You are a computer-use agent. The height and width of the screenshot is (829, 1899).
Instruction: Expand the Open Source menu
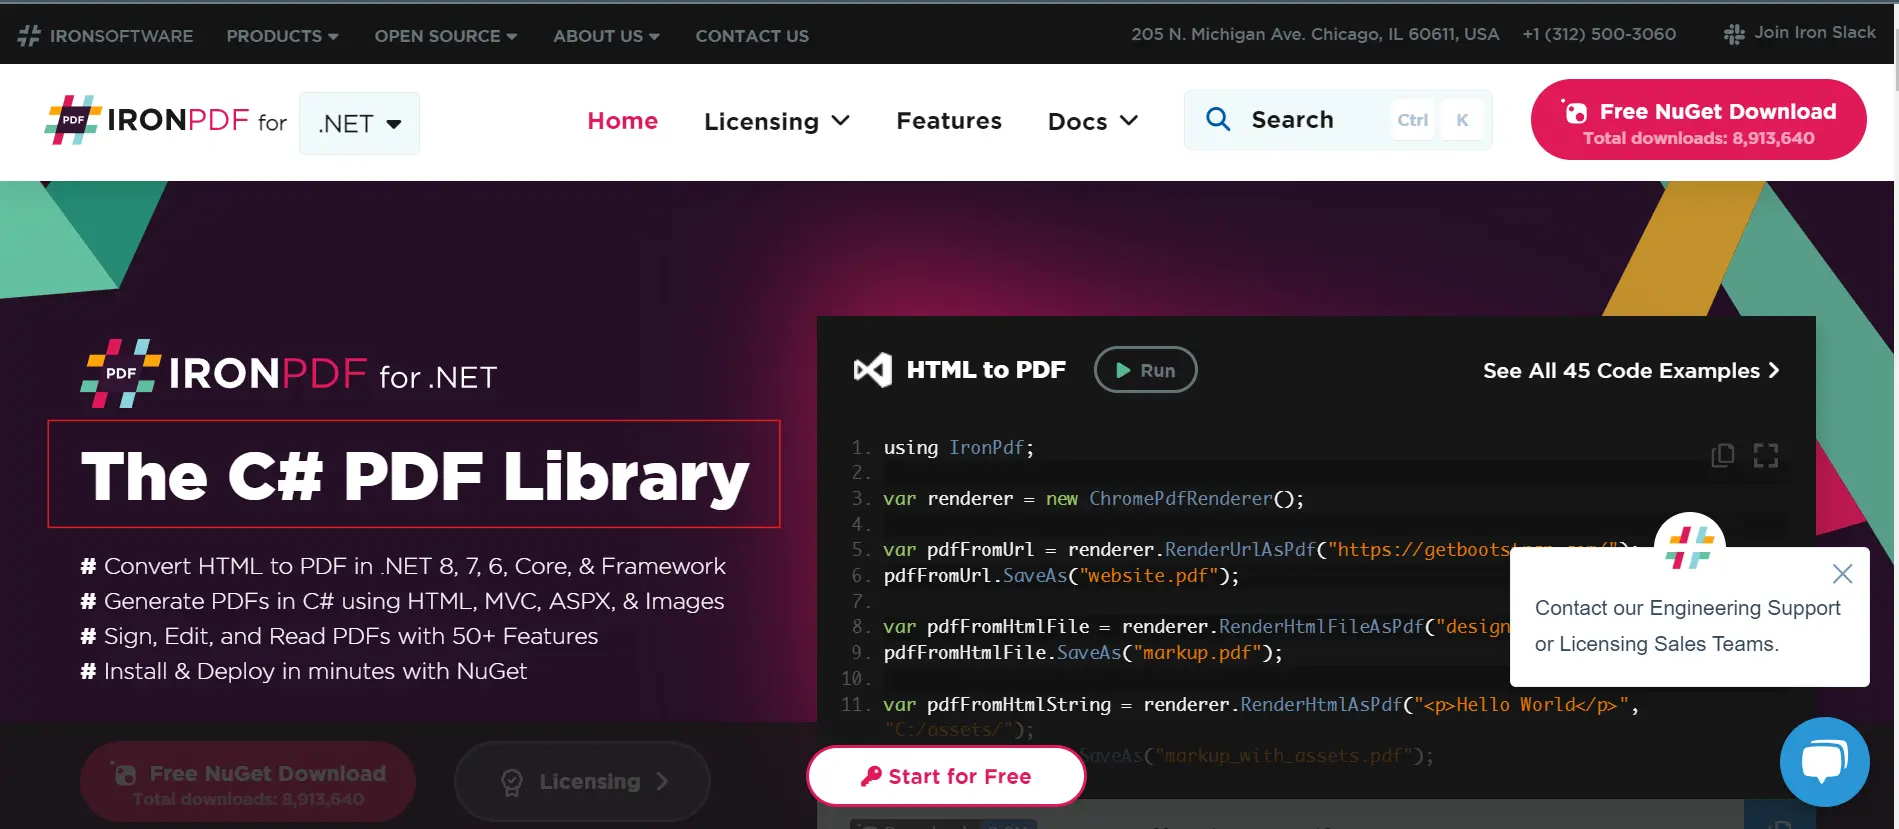point(446,36)
